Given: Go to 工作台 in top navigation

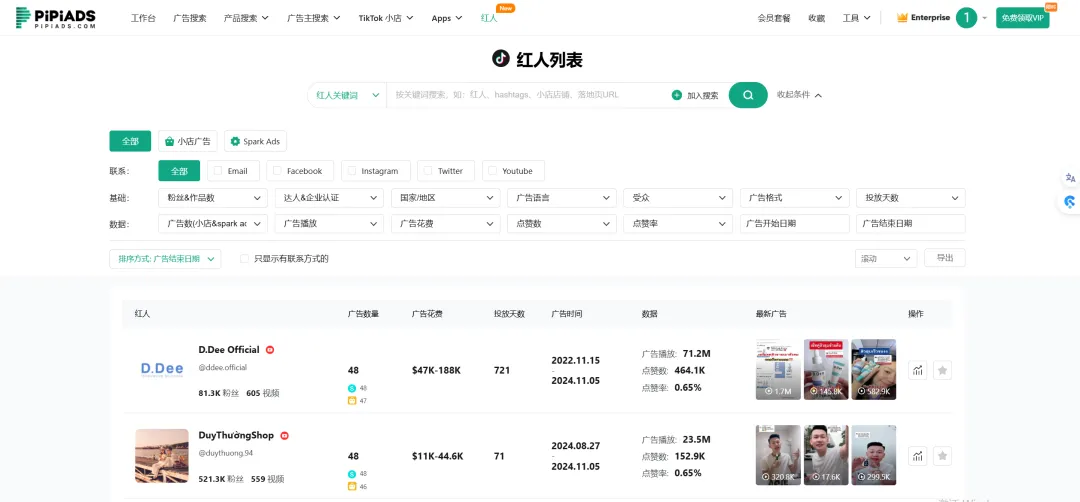Looking at the screenshot, I should click(143, 18).
